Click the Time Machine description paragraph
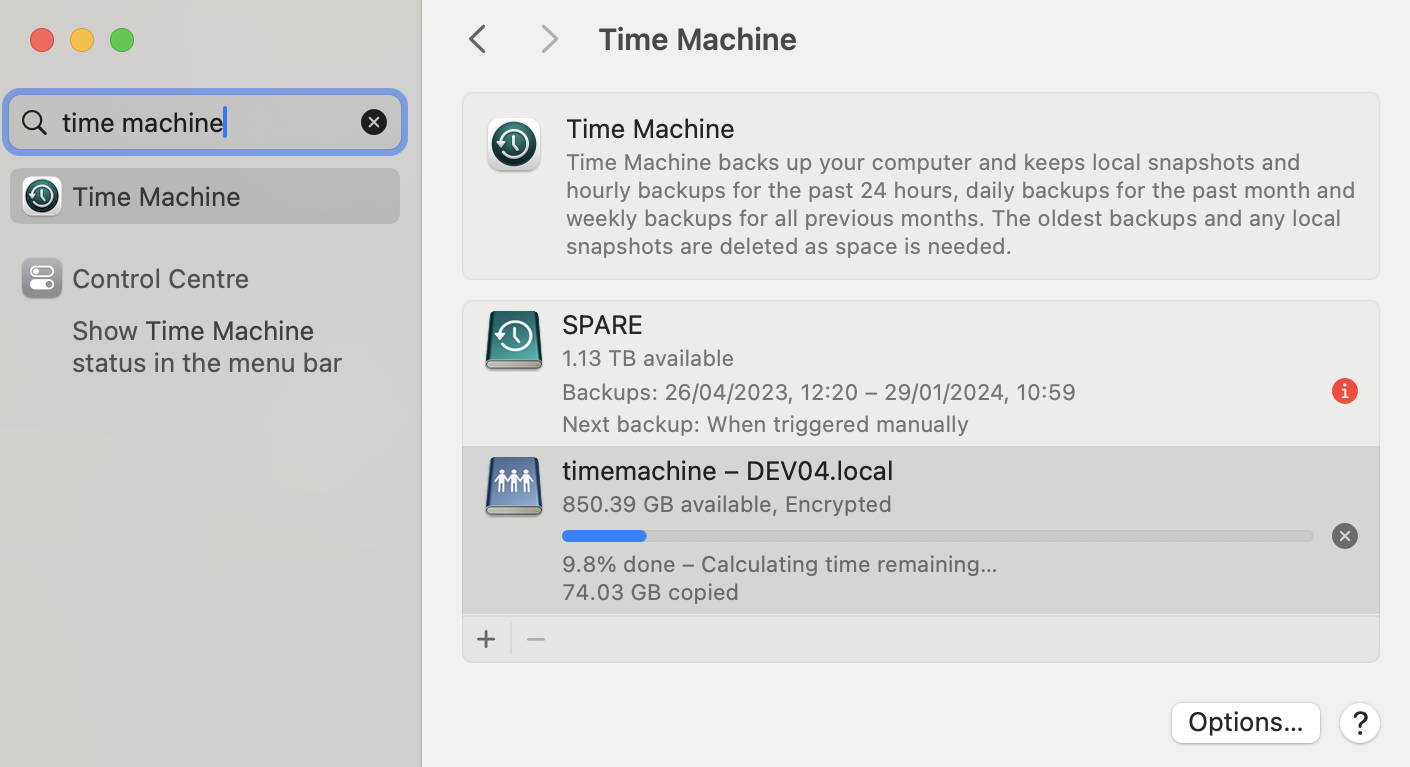This screenshot has width=1410, height=767. [960, 204]
